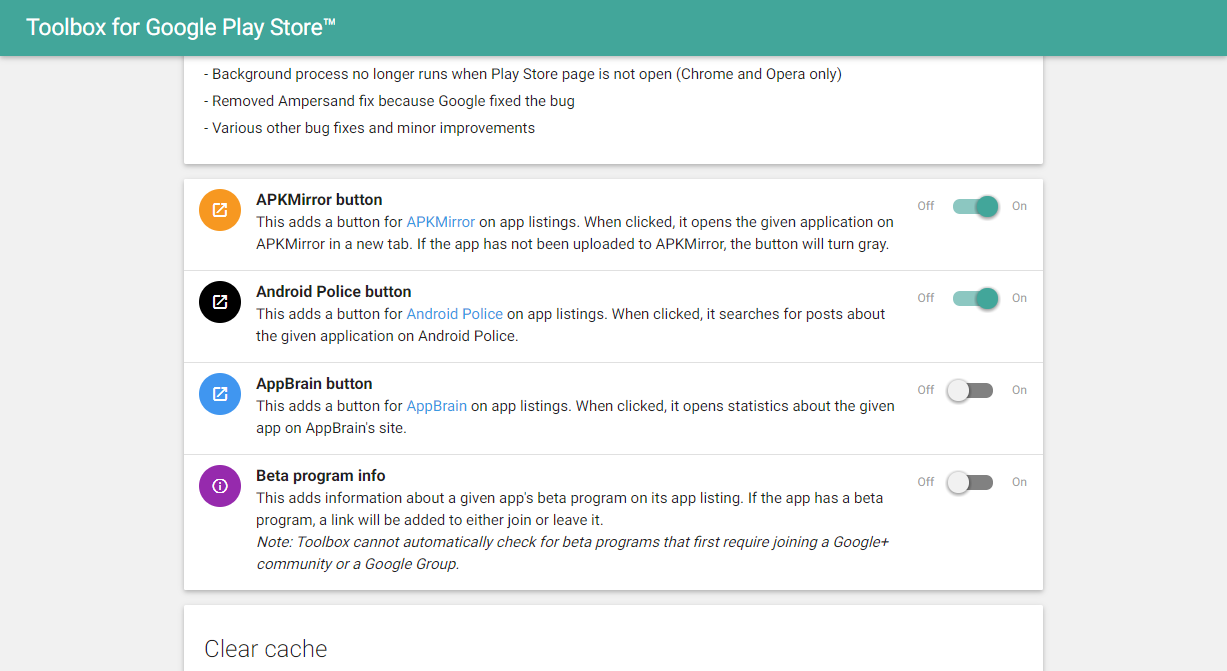
Task: Turn off the Android Police button toggle
Action: (975, 298)
